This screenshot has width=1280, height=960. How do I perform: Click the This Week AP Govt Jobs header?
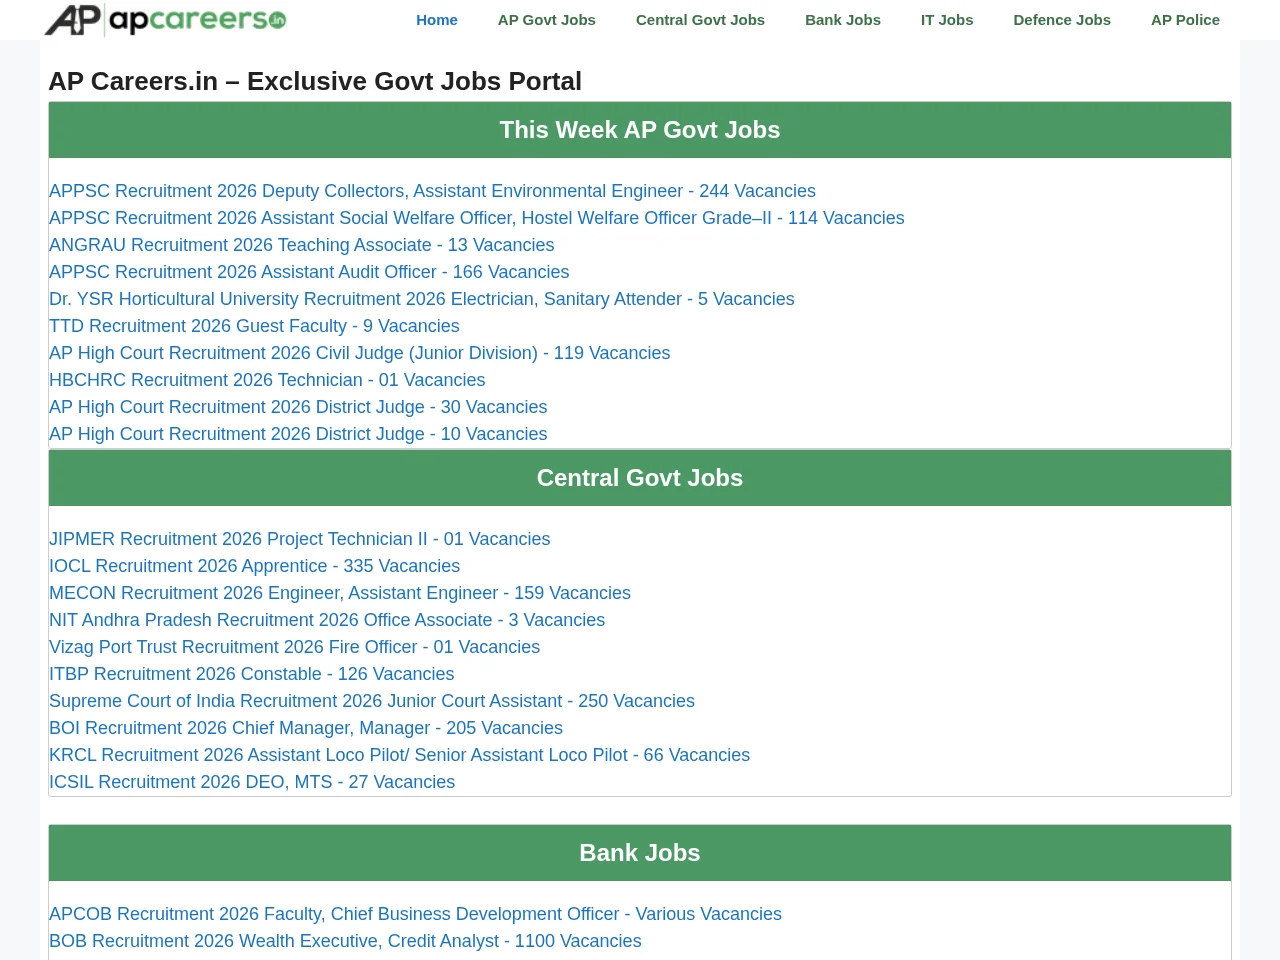640,130
